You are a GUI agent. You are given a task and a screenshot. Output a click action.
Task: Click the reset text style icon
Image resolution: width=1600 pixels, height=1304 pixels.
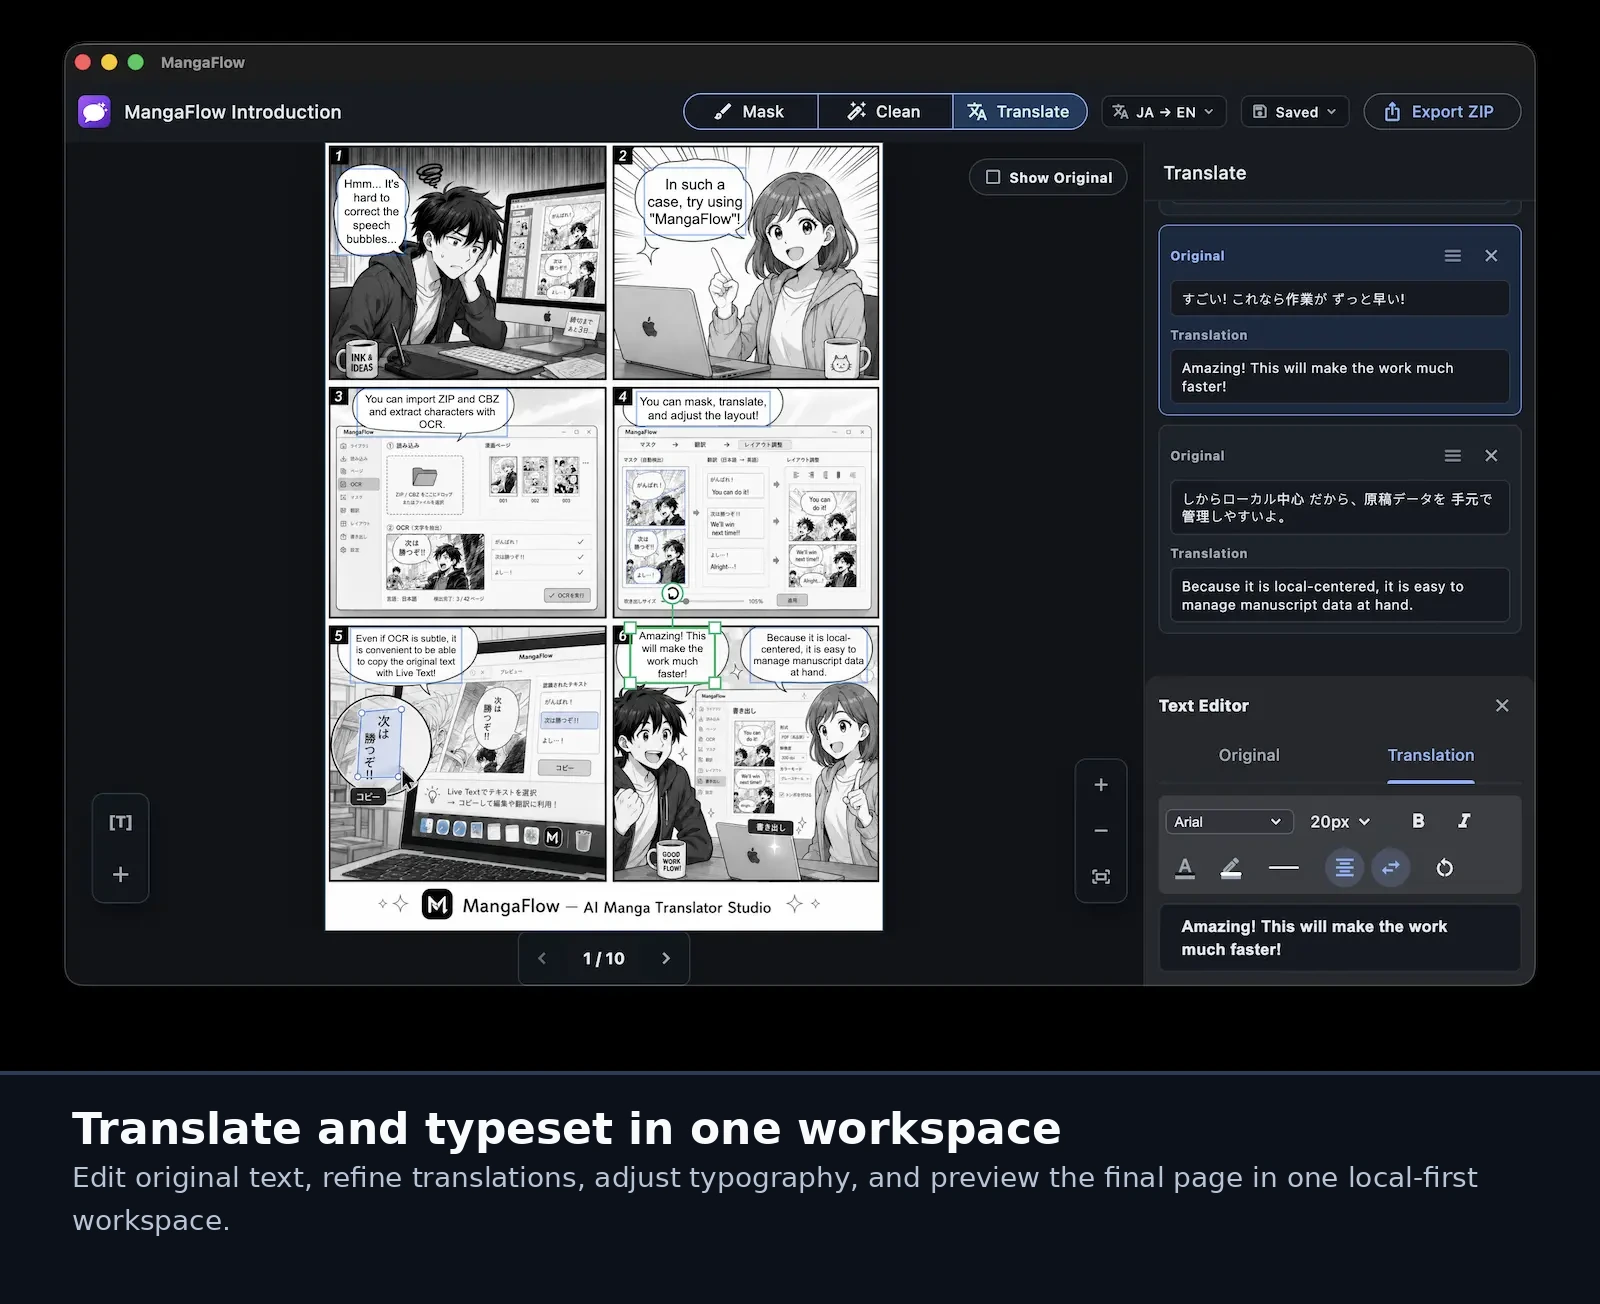[1444, 868]
